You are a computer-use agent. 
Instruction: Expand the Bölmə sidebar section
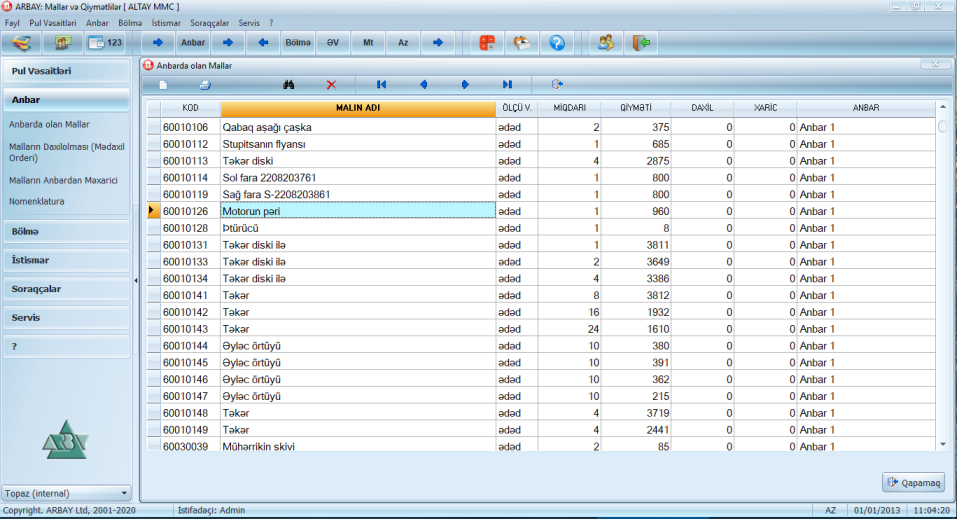pyautogui.click(x=67, y=231)
